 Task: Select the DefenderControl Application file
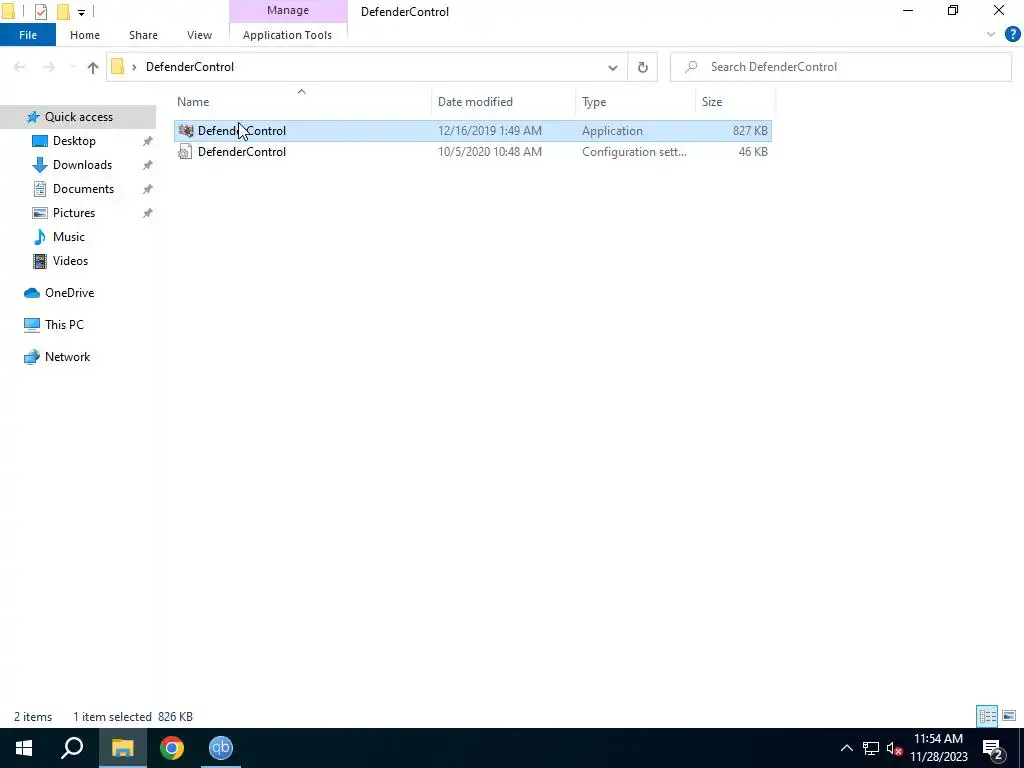473,131
